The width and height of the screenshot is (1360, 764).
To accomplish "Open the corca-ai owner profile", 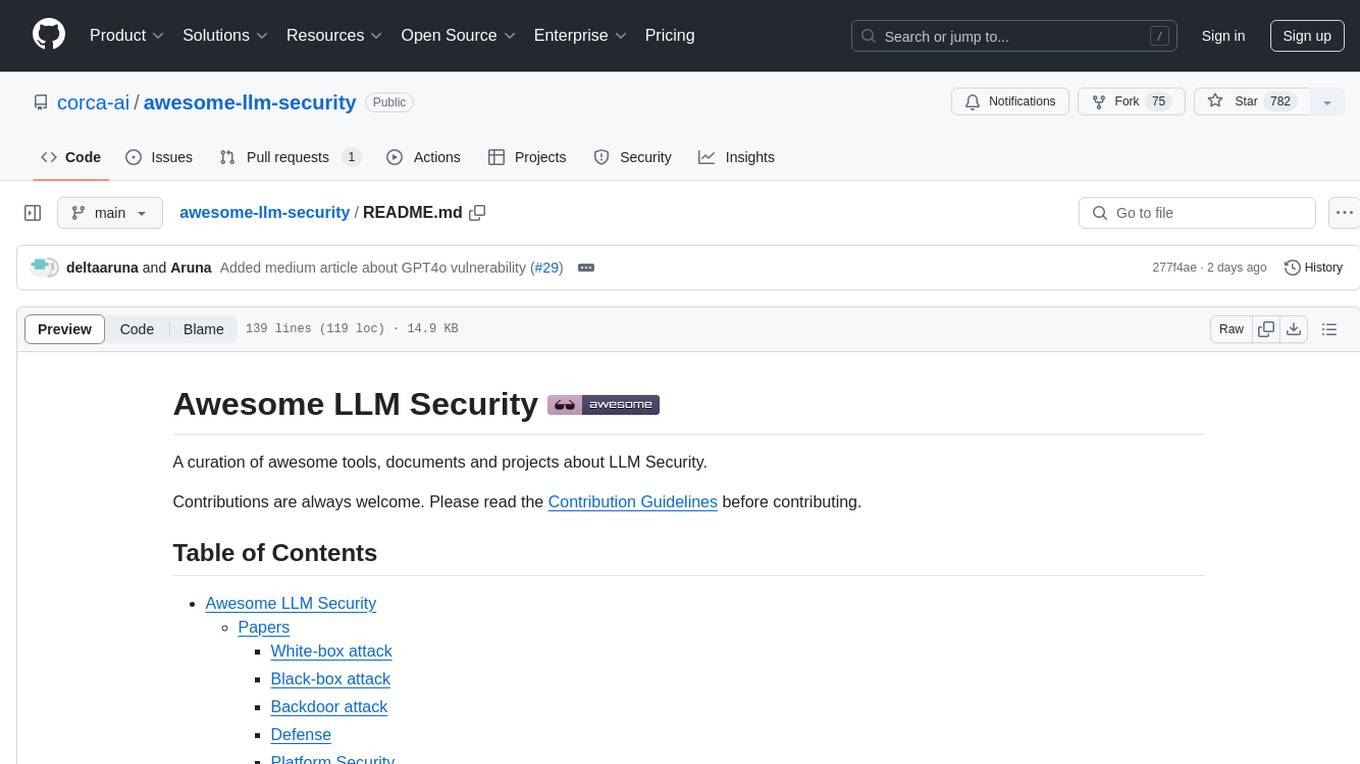I will pyautogui.click(x=93, y=102).
